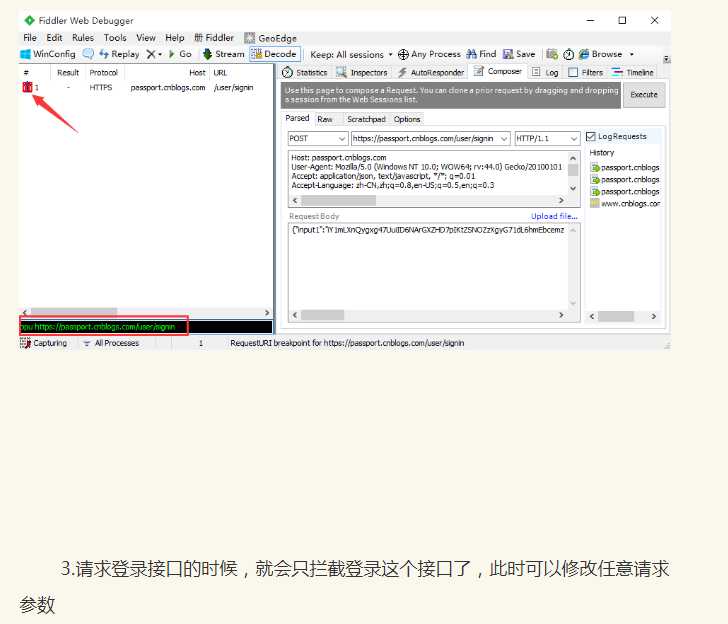The width and height of the screenshot is (728, 624).
Task: Open the Edit menu
Action: pos(54,38)
